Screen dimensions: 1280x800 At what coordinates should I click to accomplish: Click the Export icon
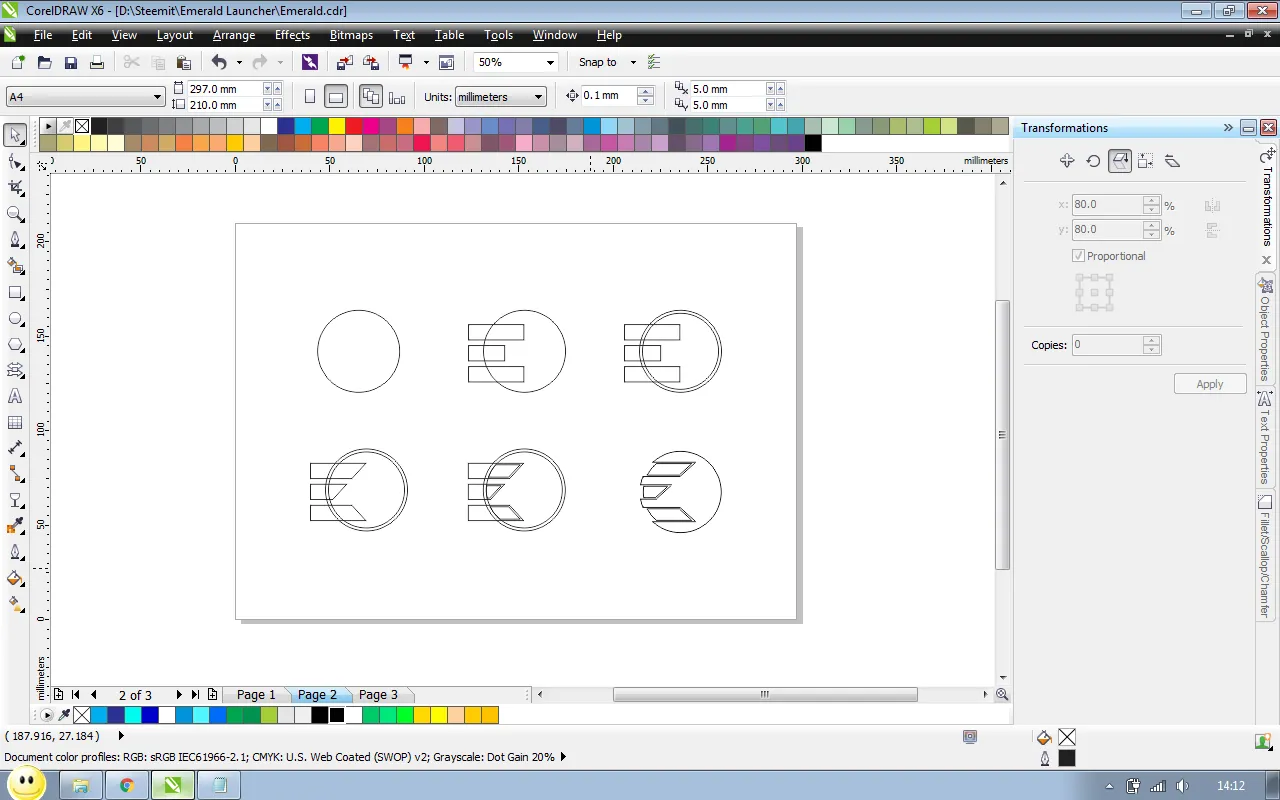pyautogui.click(x=371, y=62)
